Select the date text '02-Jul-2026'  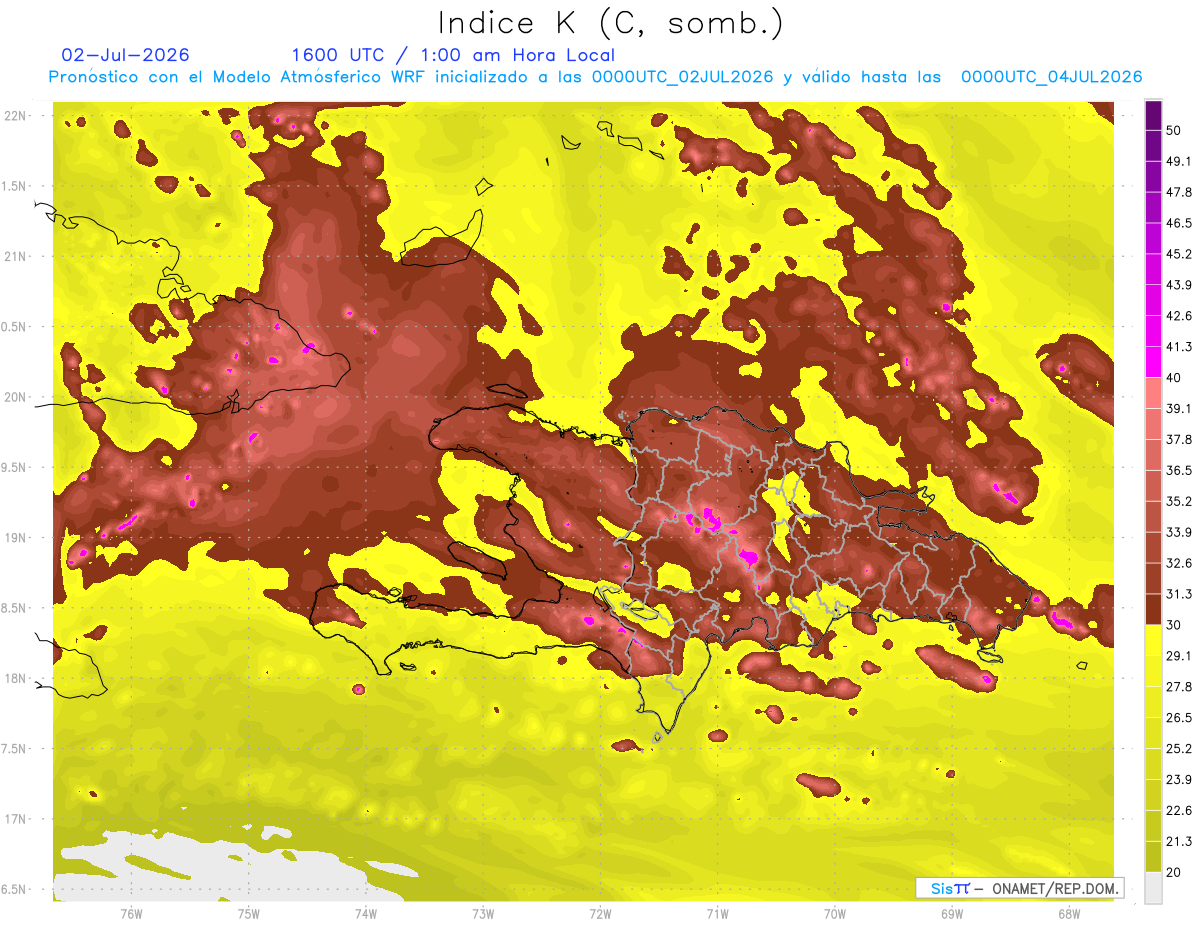[x=125, y=55]
